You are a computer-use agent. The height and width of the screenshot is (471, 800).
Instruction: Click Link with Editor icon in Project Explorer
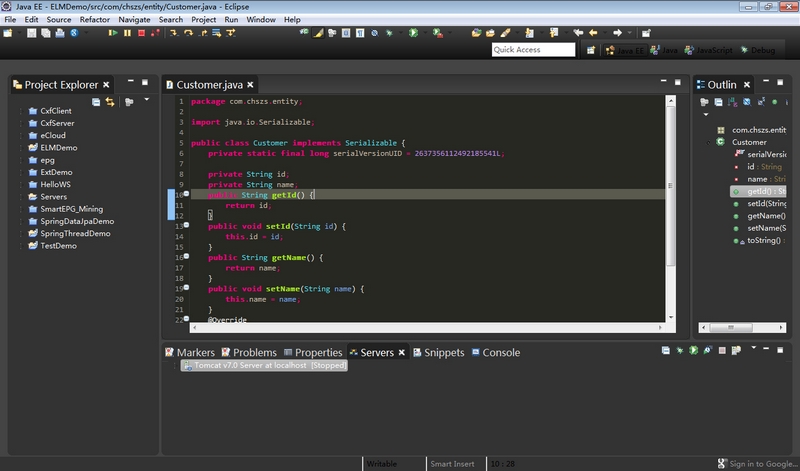point(110,102)
